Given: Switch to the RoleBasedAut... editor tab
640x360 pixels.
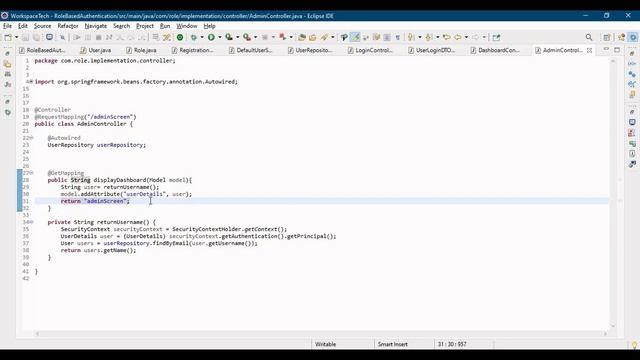Looking at the screenshot, I should click(42, 50).
